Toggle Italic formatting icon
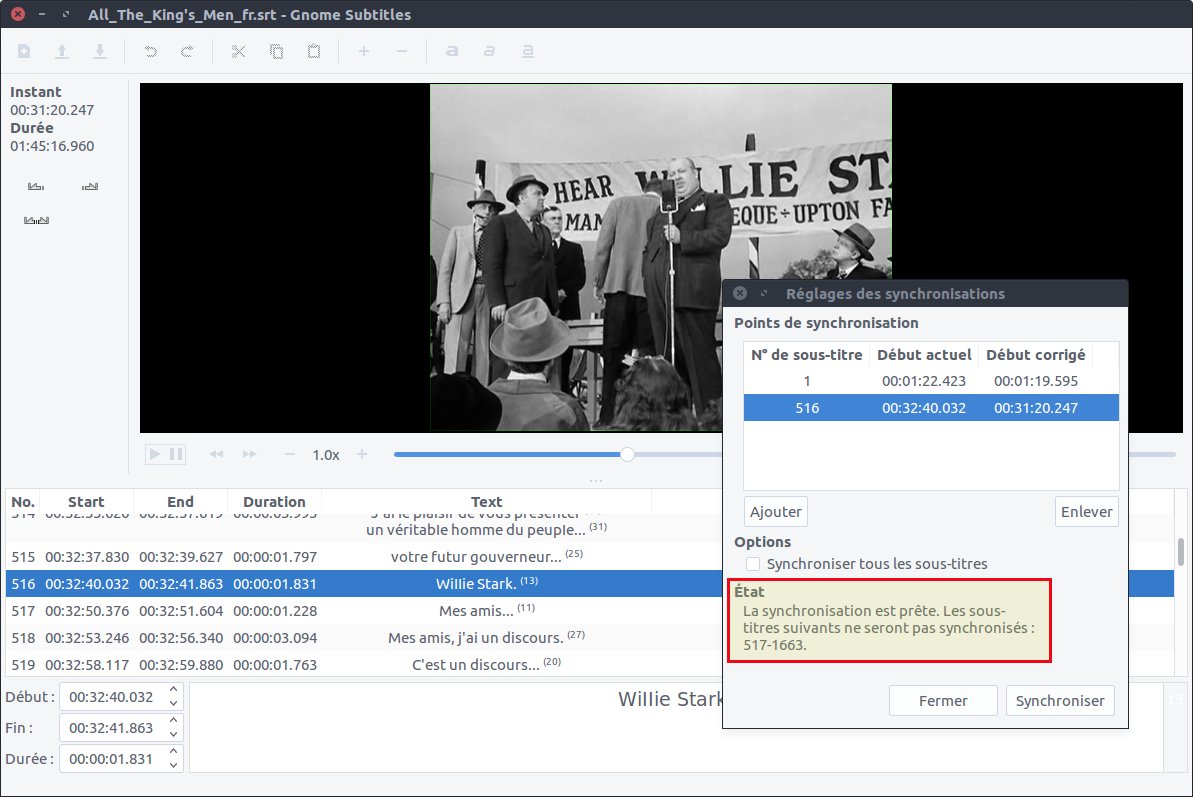 click(x=489, y=51)
